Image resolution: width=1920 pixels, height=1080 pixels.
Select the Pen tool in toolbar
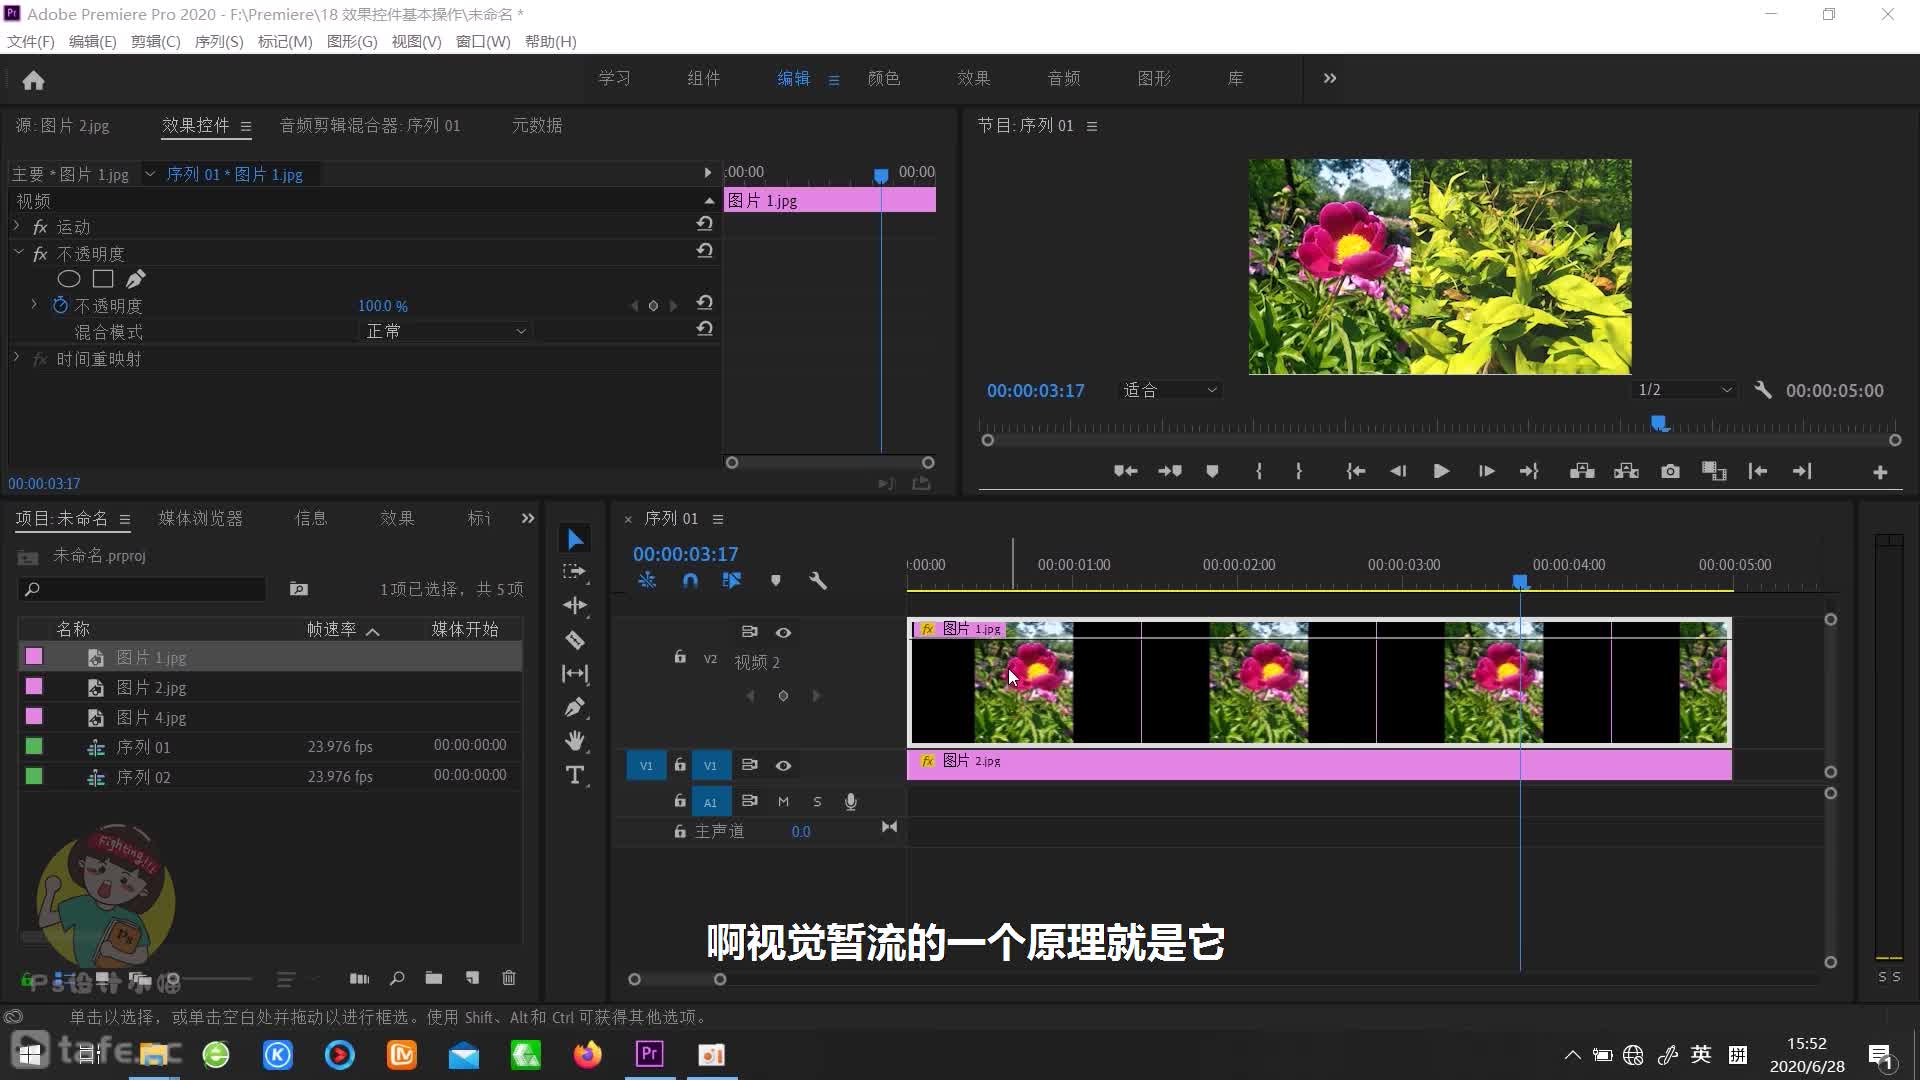(575, 708)
